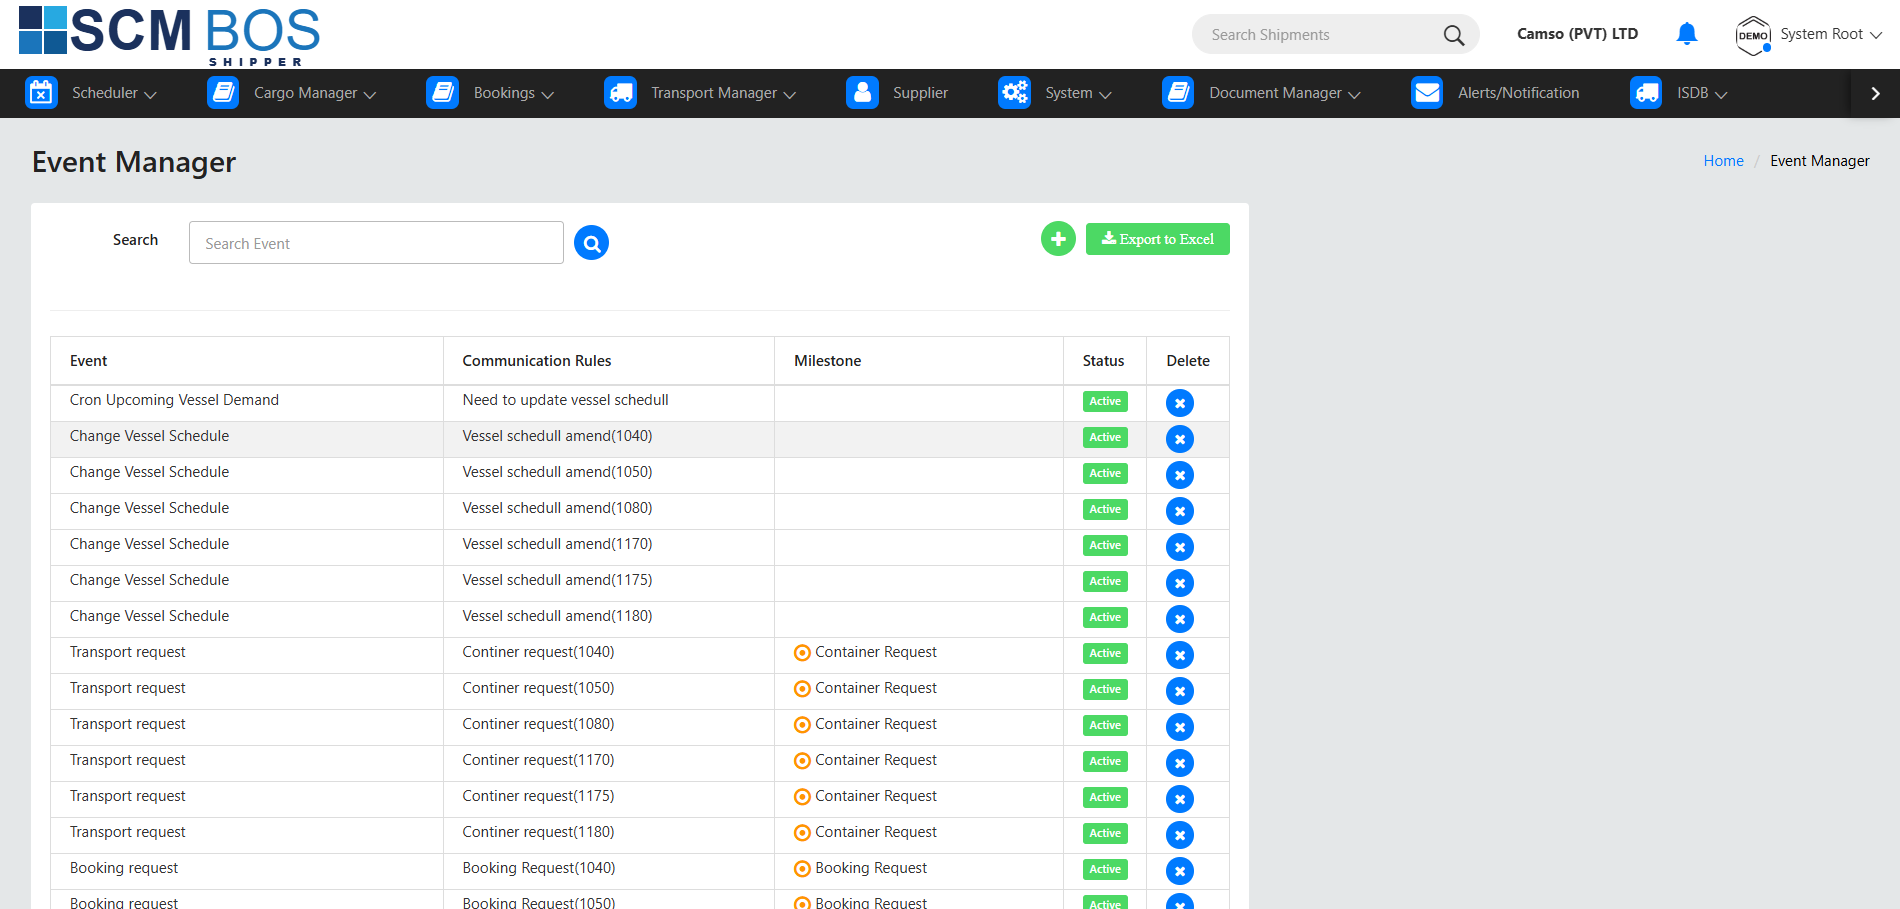Image resolution: width=1900 pixels, height=909 pixels.
Task: Click the Milestone column header
Action: (x=828, y=361)
